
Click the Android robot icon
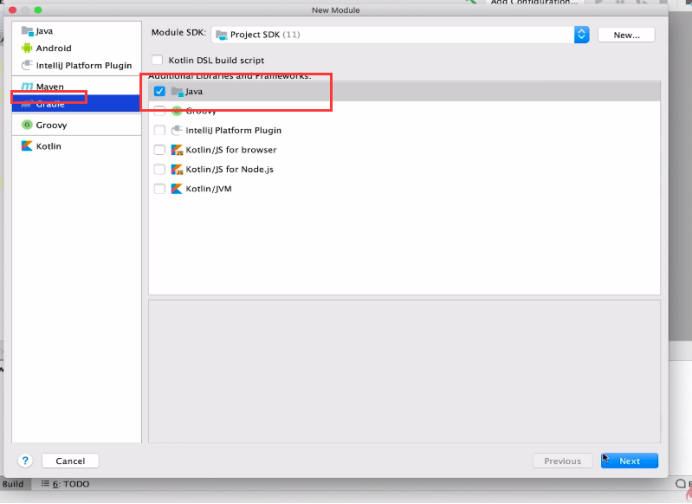coord(27,48)
